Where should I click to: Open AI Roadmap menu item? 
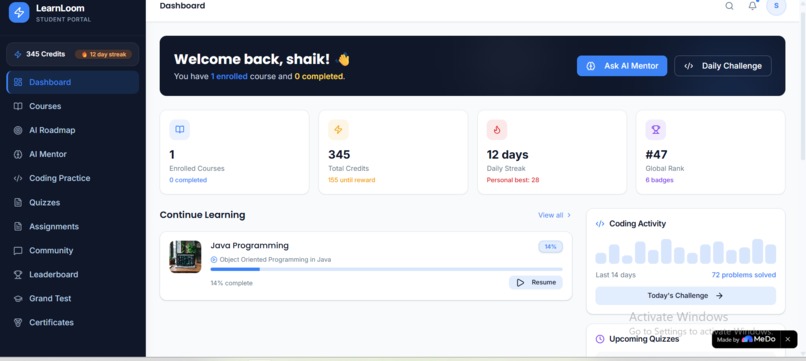click(72, 131)
